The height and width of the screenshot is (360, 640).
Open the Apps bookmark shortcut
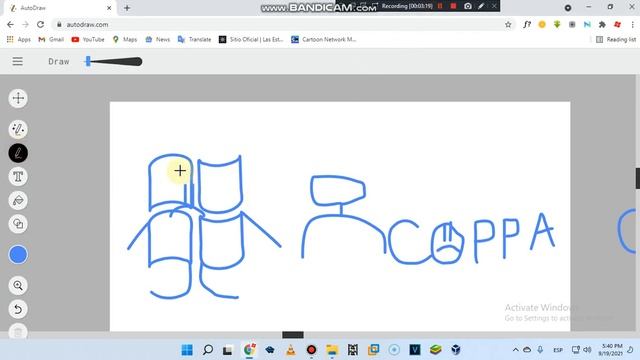pos(19,39)
